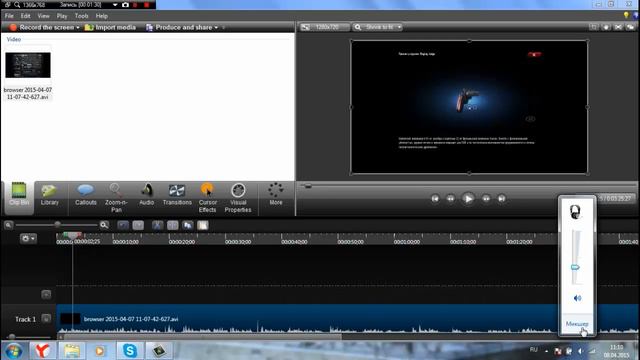Open File Explorer from taskbar
640x360 pixels.
click(72, 351)
